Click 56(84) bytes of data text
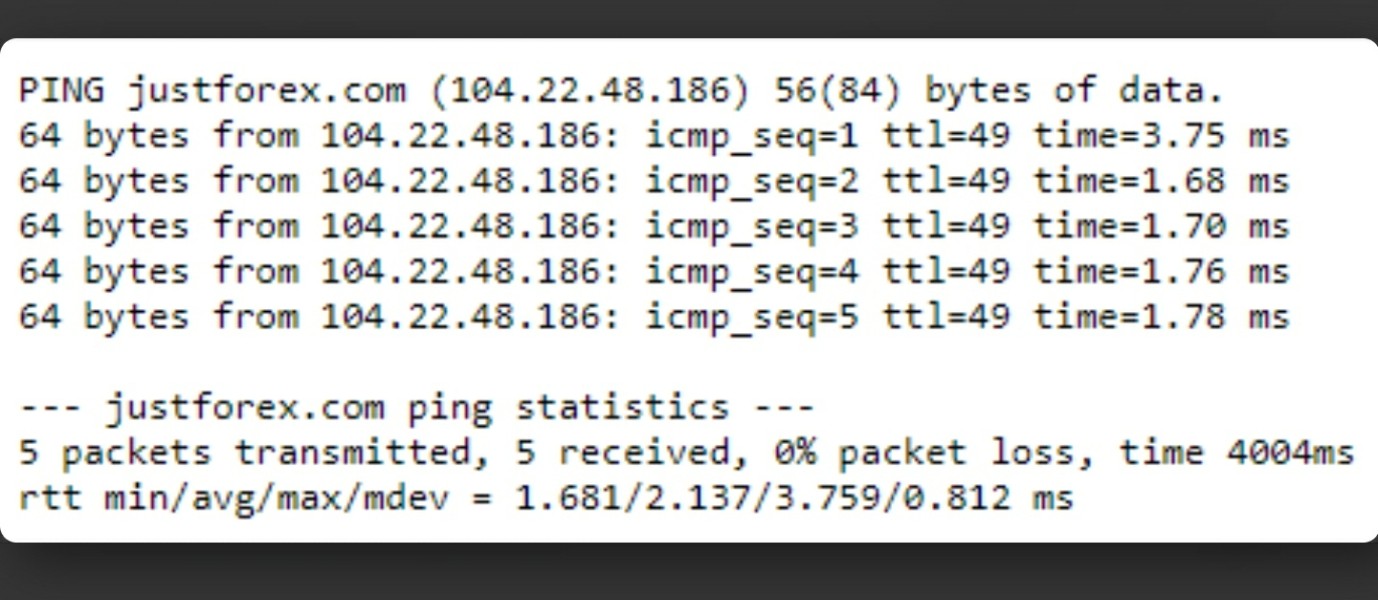1378x600 pixels. (999, 92)
